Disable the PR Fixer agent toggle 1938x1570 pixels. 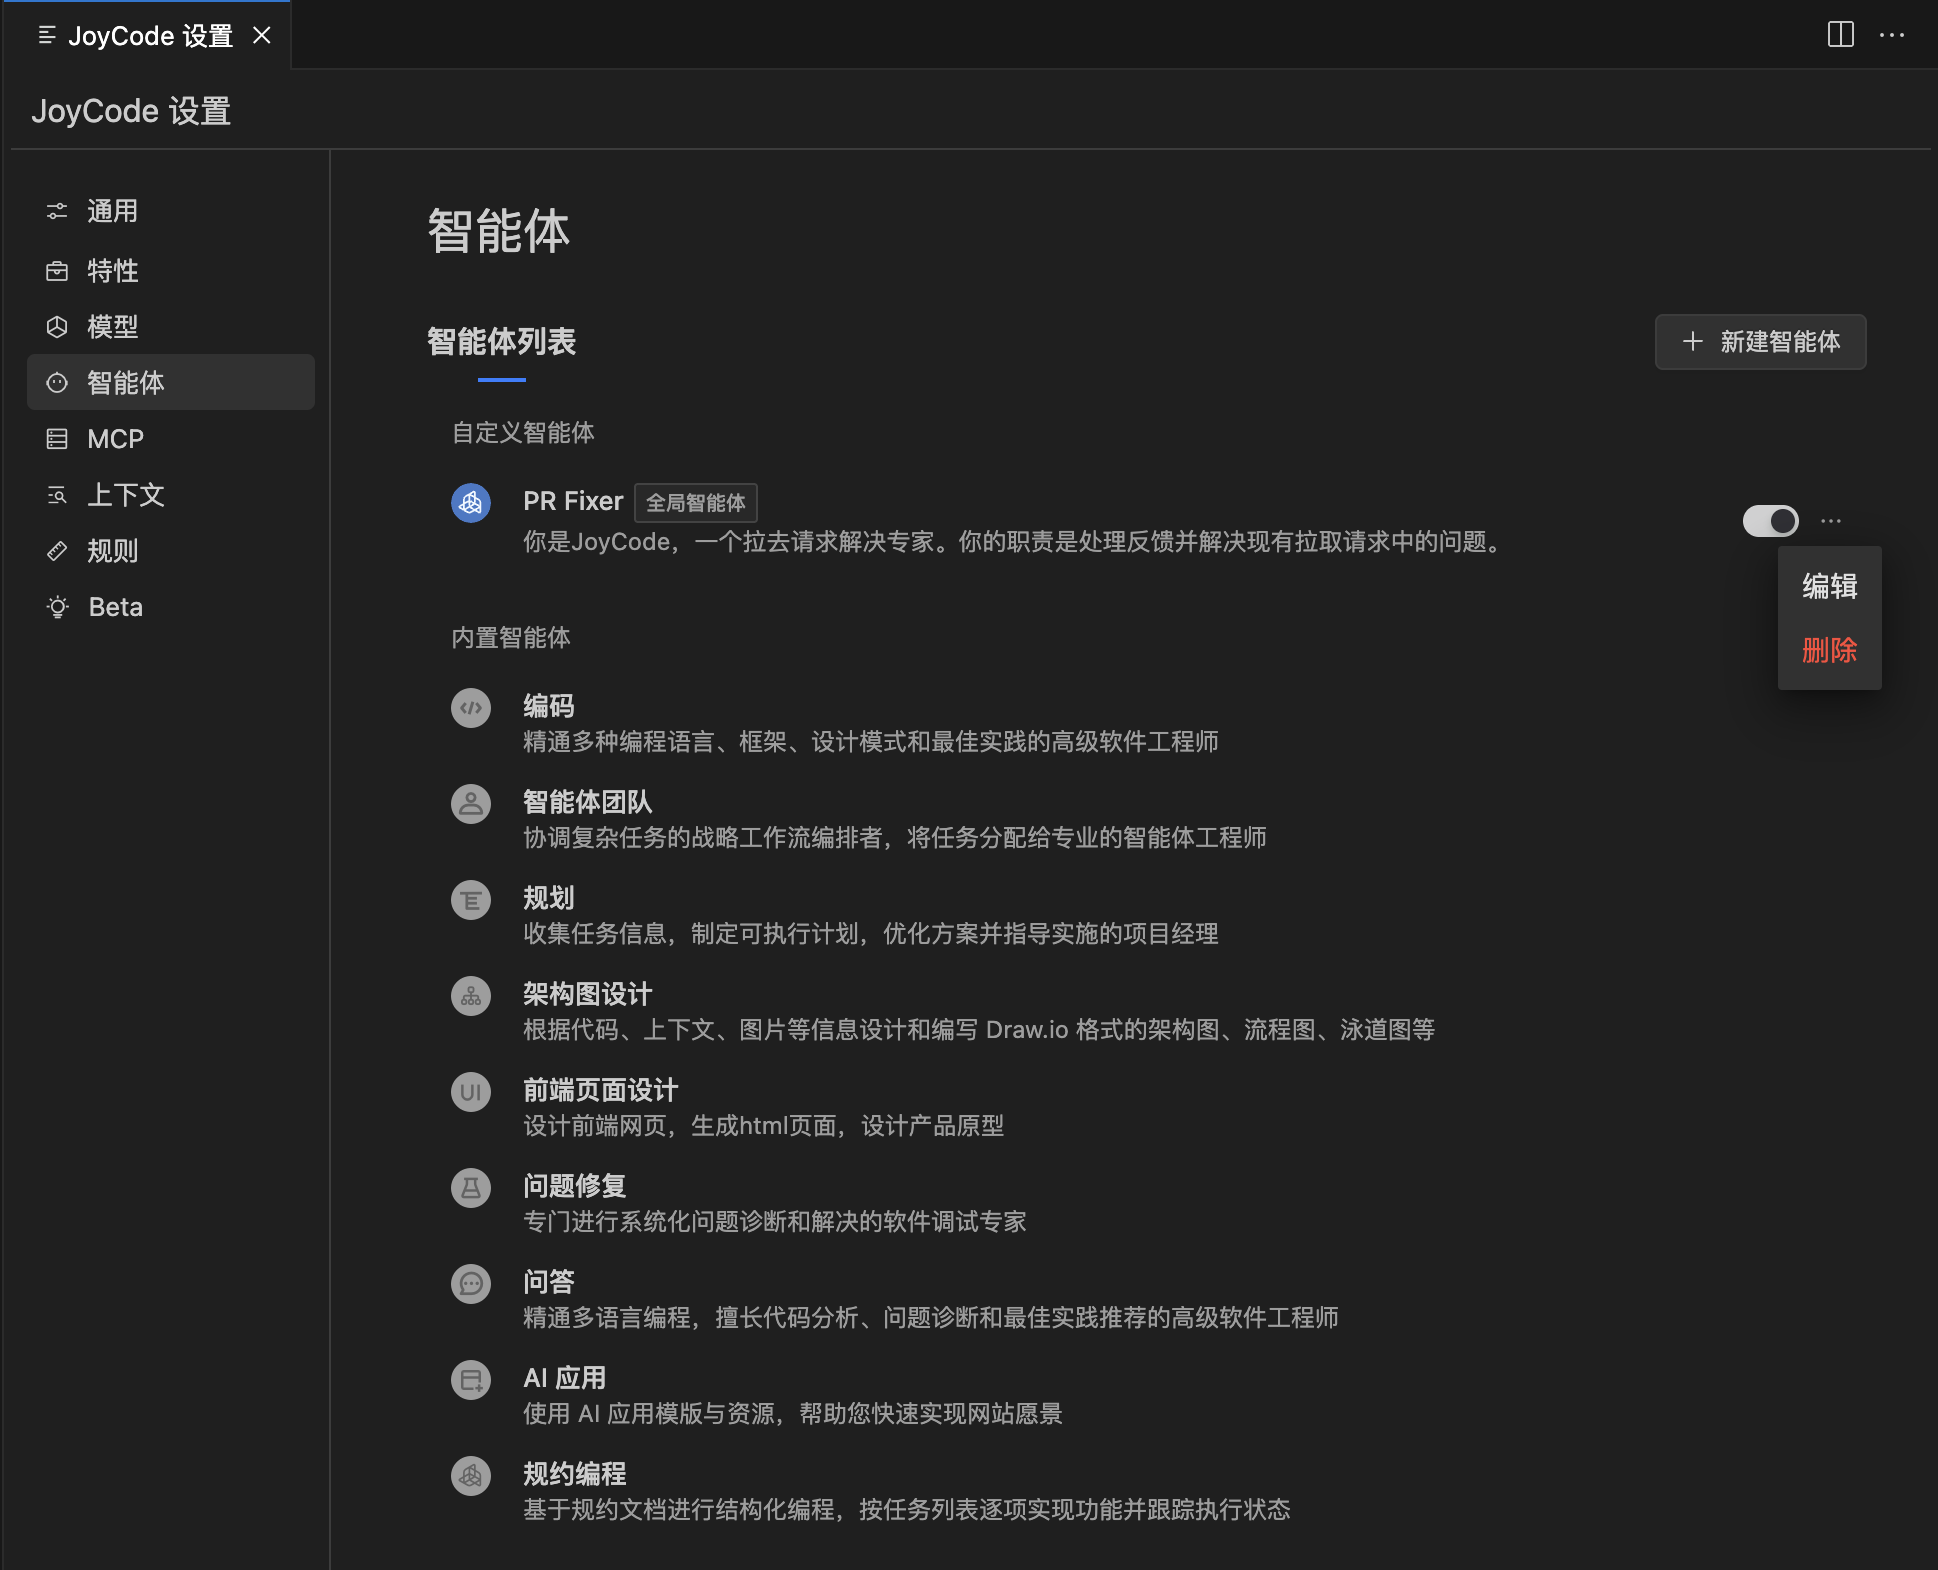(x=1770, y=520)
